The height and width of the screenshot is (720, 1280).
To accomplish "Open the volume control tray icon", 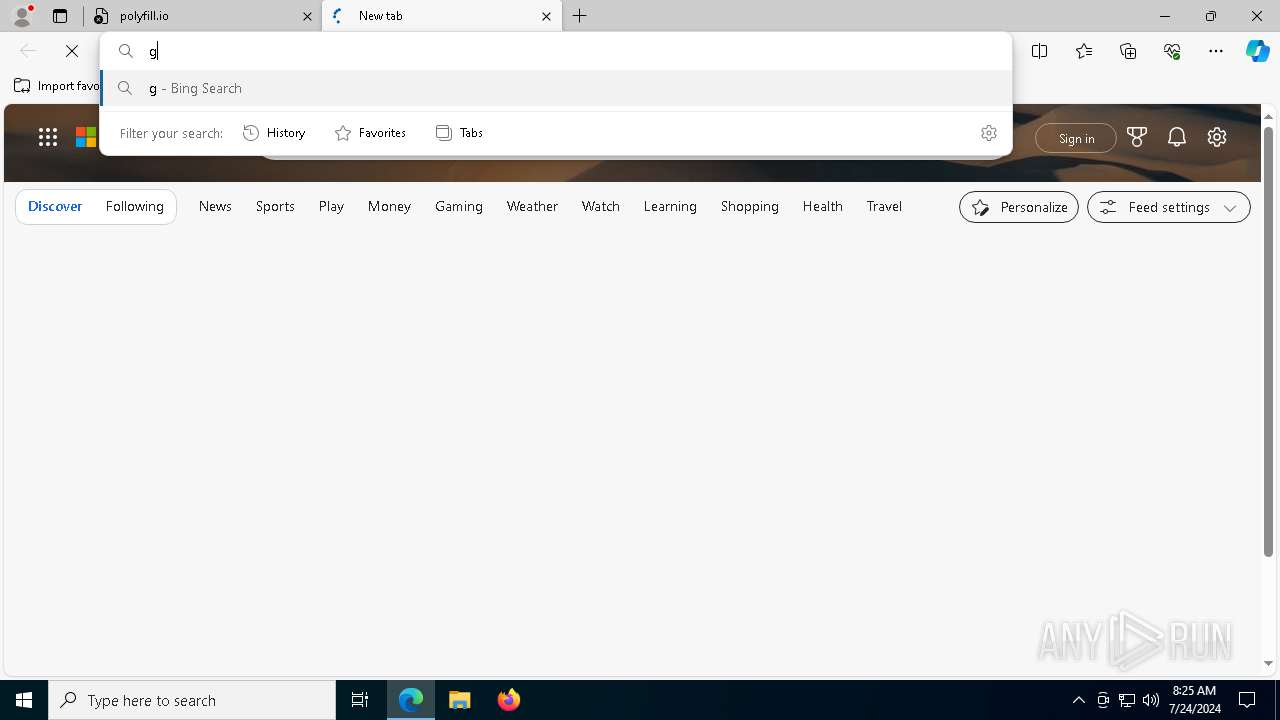I will tap(1151, 700).
